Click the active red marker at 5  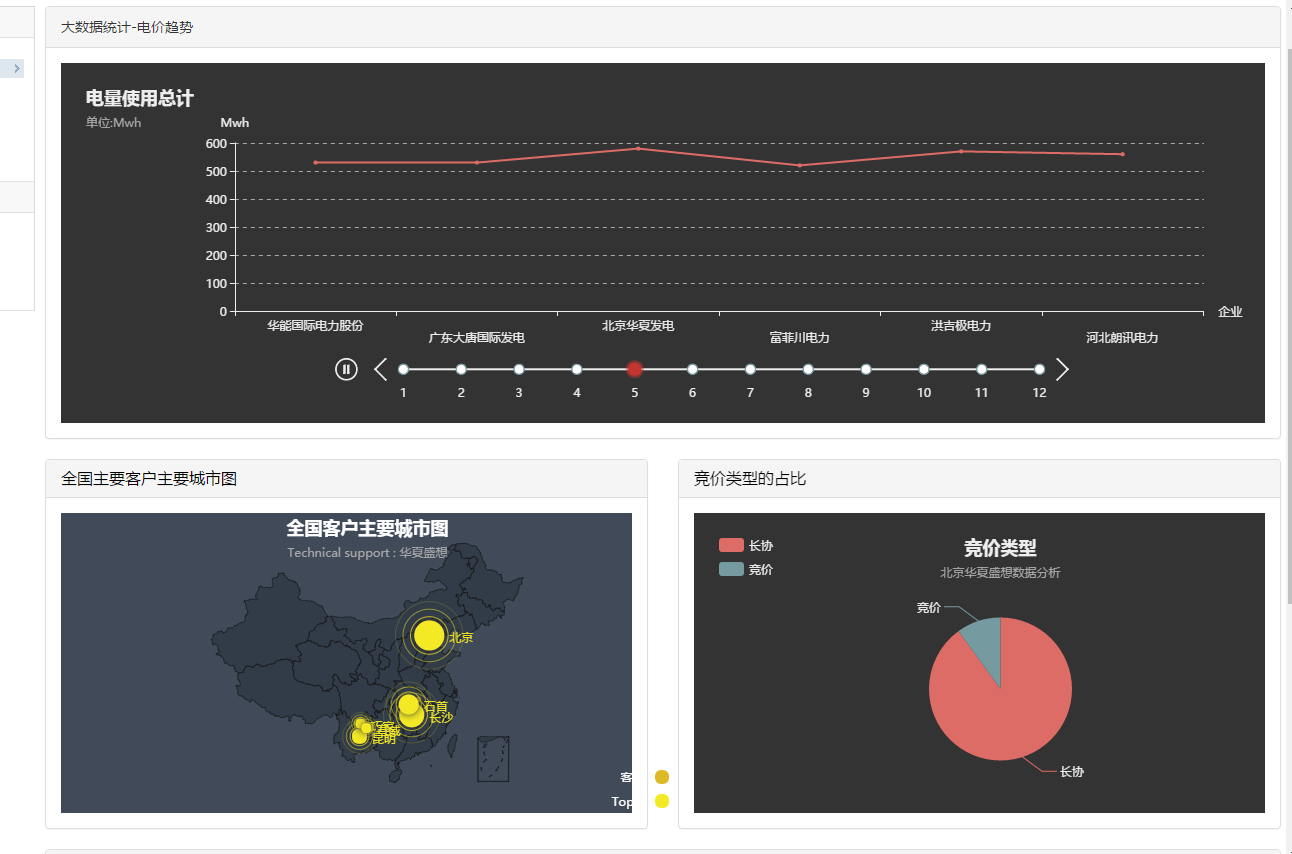634,369
